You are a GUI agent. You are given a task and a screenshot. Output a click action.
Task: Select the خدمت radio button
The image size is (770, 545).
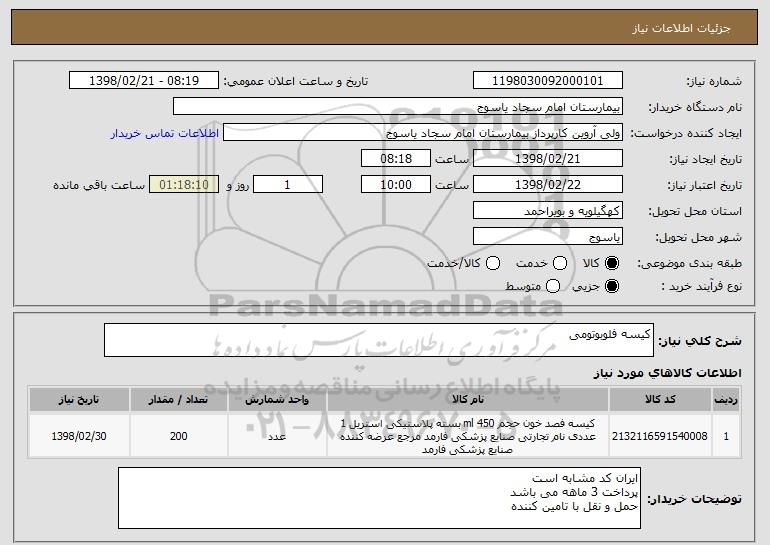[560, 264]
